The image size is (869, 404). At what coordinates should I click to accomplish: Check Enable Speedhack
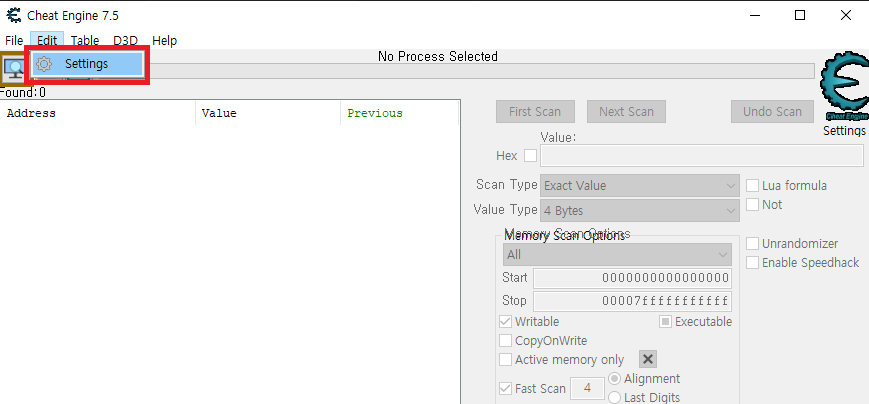point(752,263)
